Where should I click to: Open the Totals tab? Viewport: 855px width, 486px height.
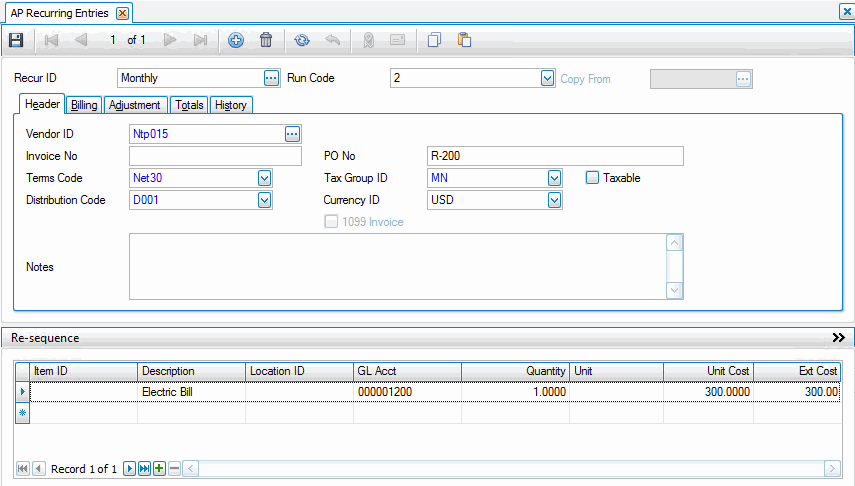189,105
